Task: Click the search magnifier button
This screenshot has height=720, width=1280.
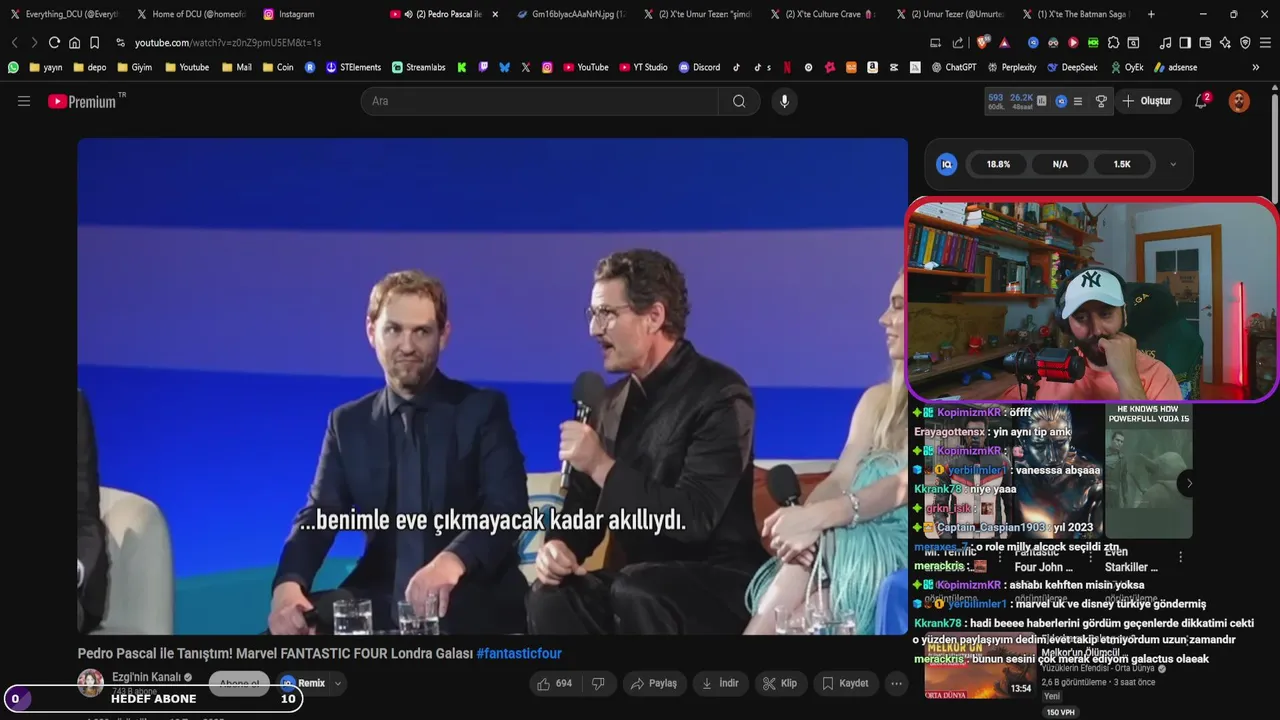Action: pyautogui.click(x=739, y=101)
